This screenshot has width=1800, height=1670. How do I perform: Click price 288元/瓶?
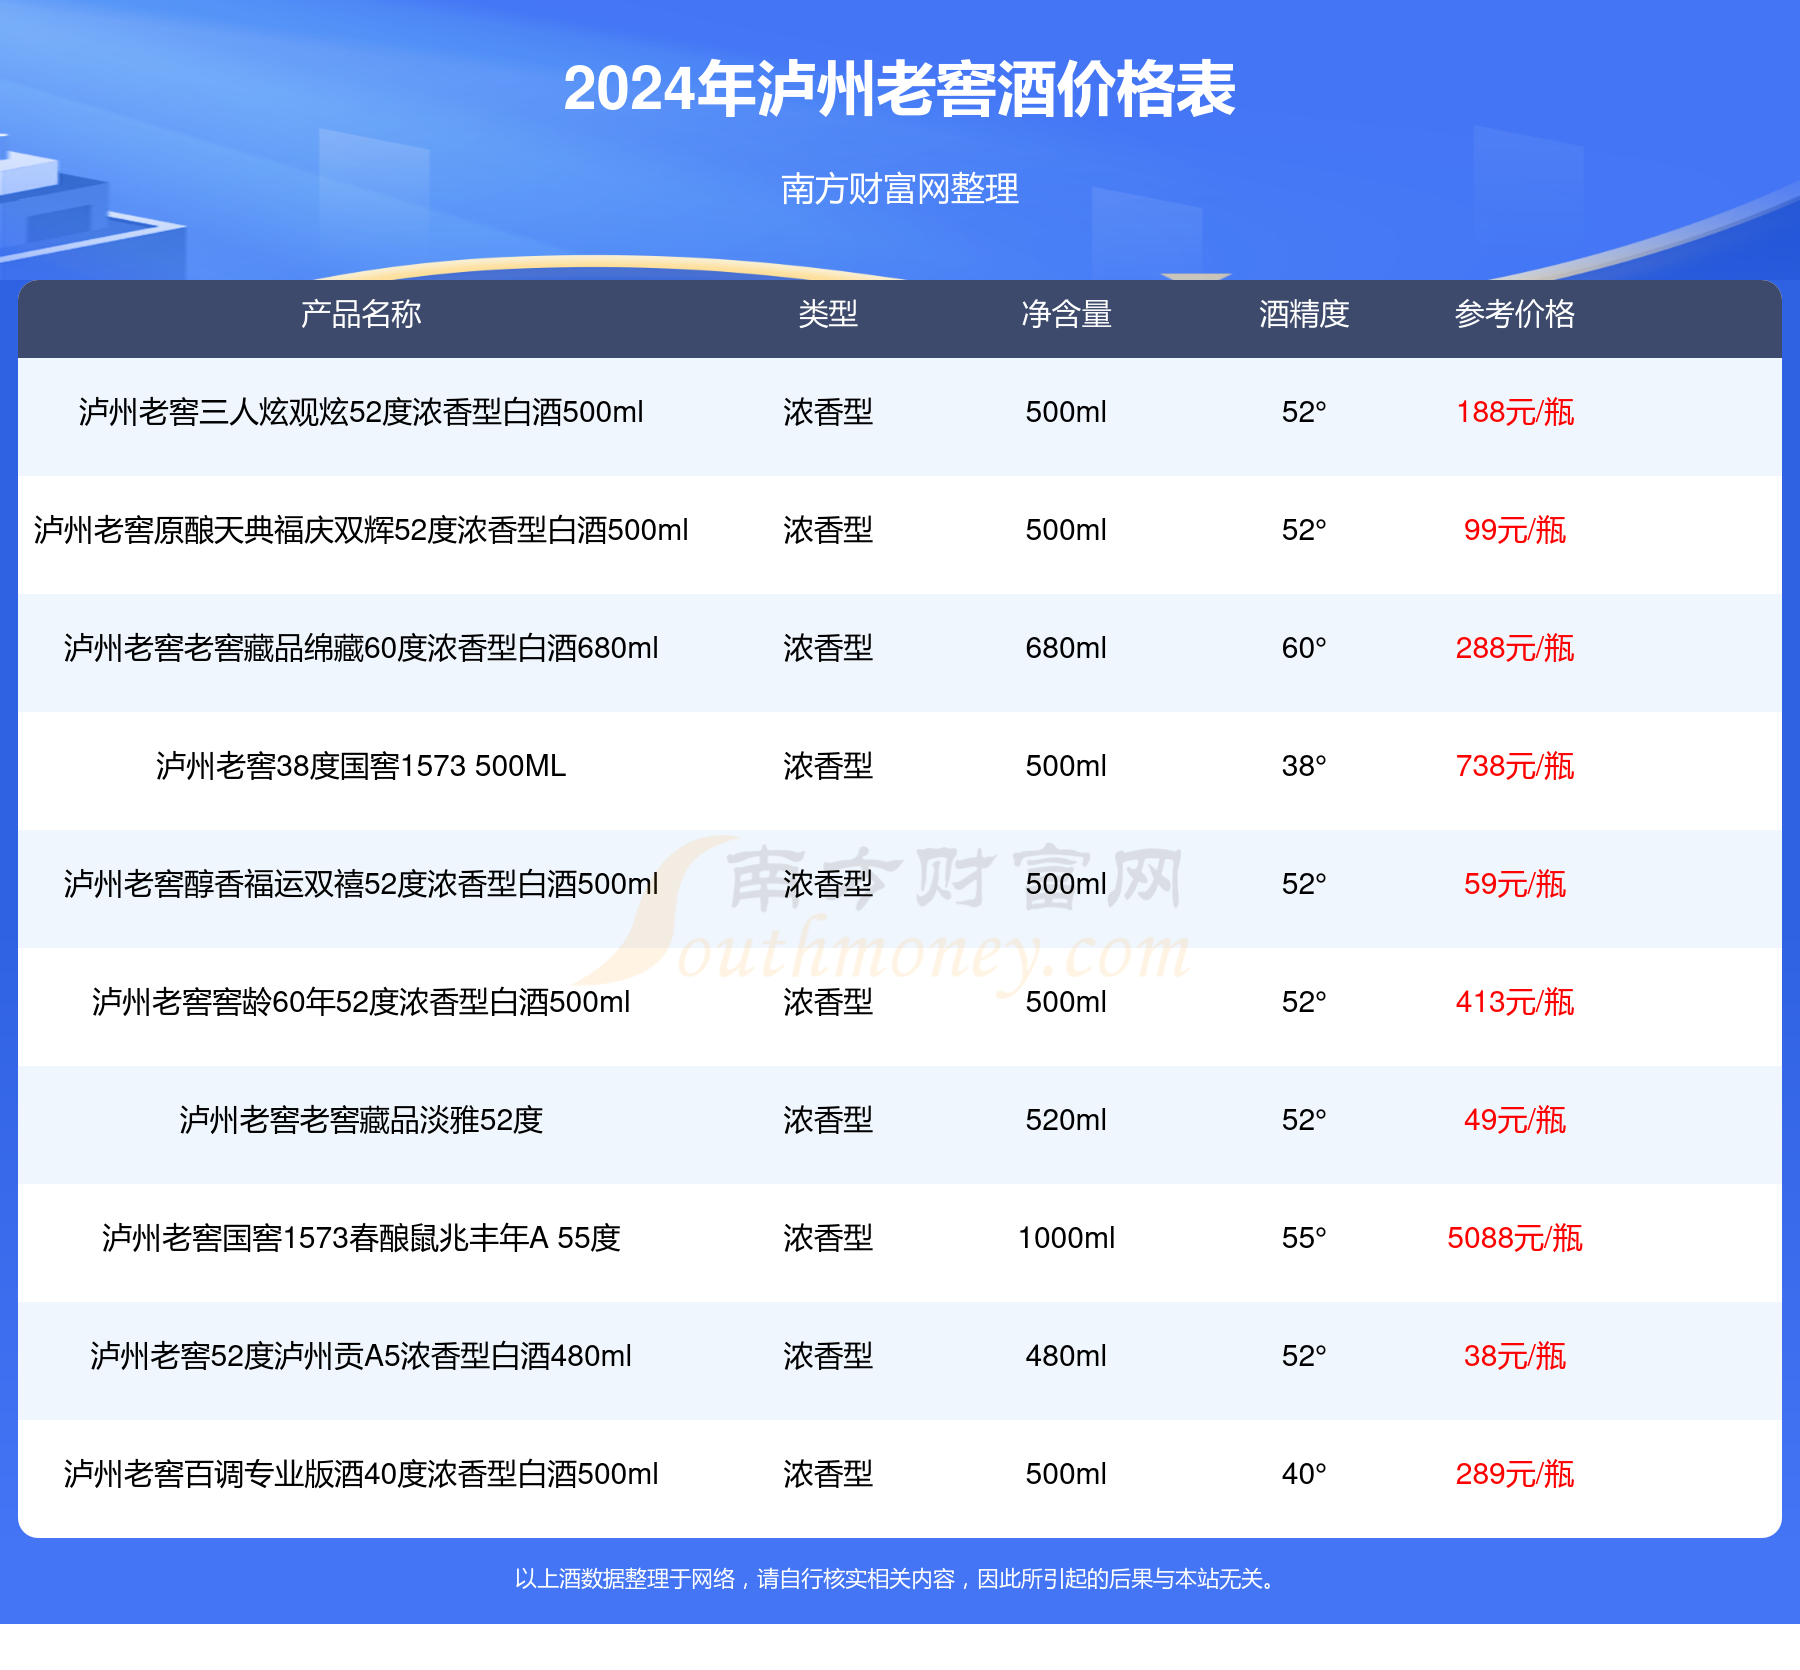click(x=1515, y=648)
